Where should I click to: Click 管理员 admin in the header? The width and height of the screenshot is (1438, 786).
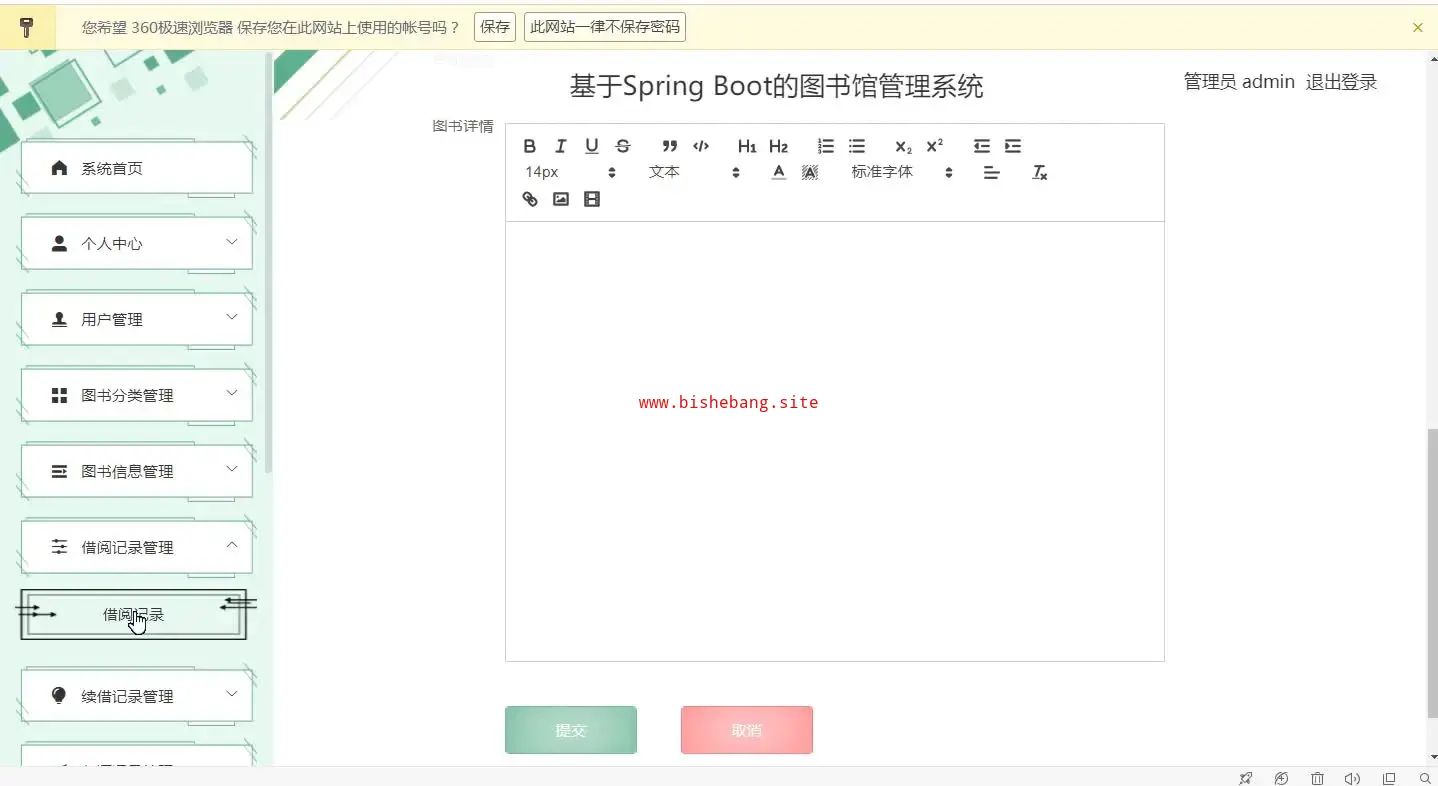click(x=1239, y=82)
